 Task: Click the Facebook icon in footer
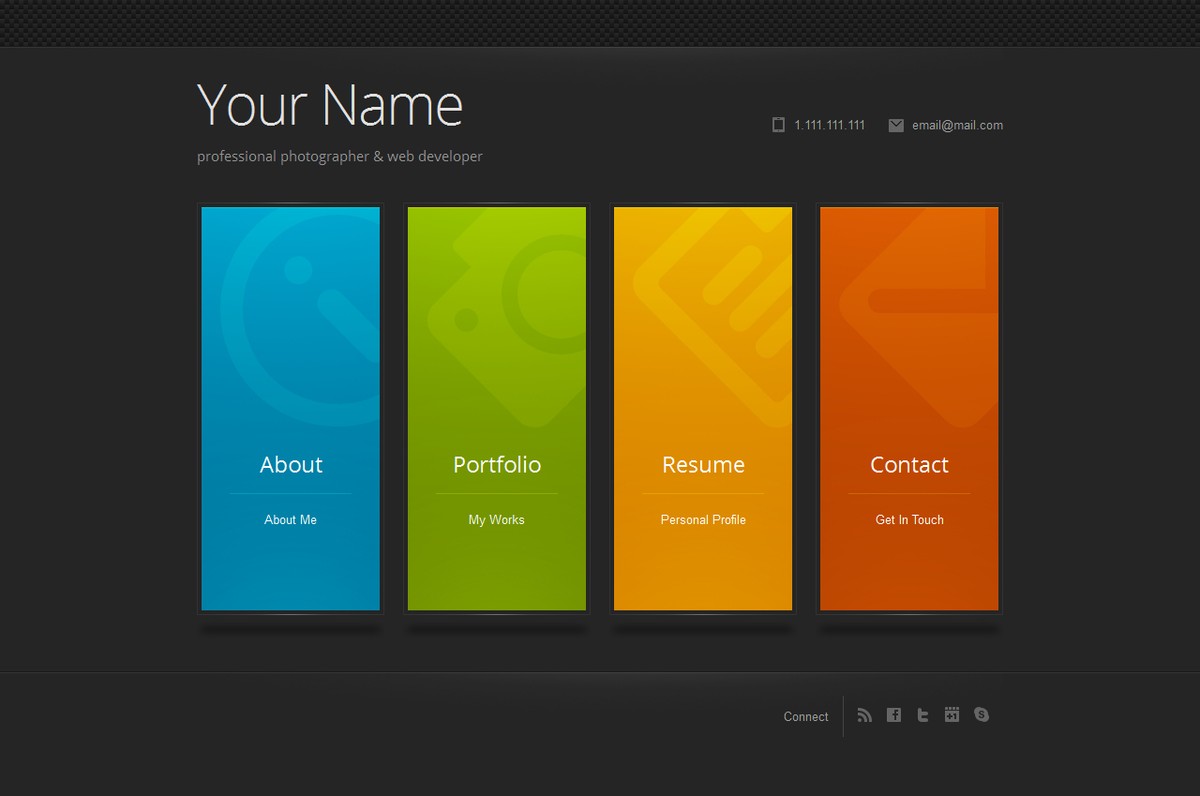point(894,715)
